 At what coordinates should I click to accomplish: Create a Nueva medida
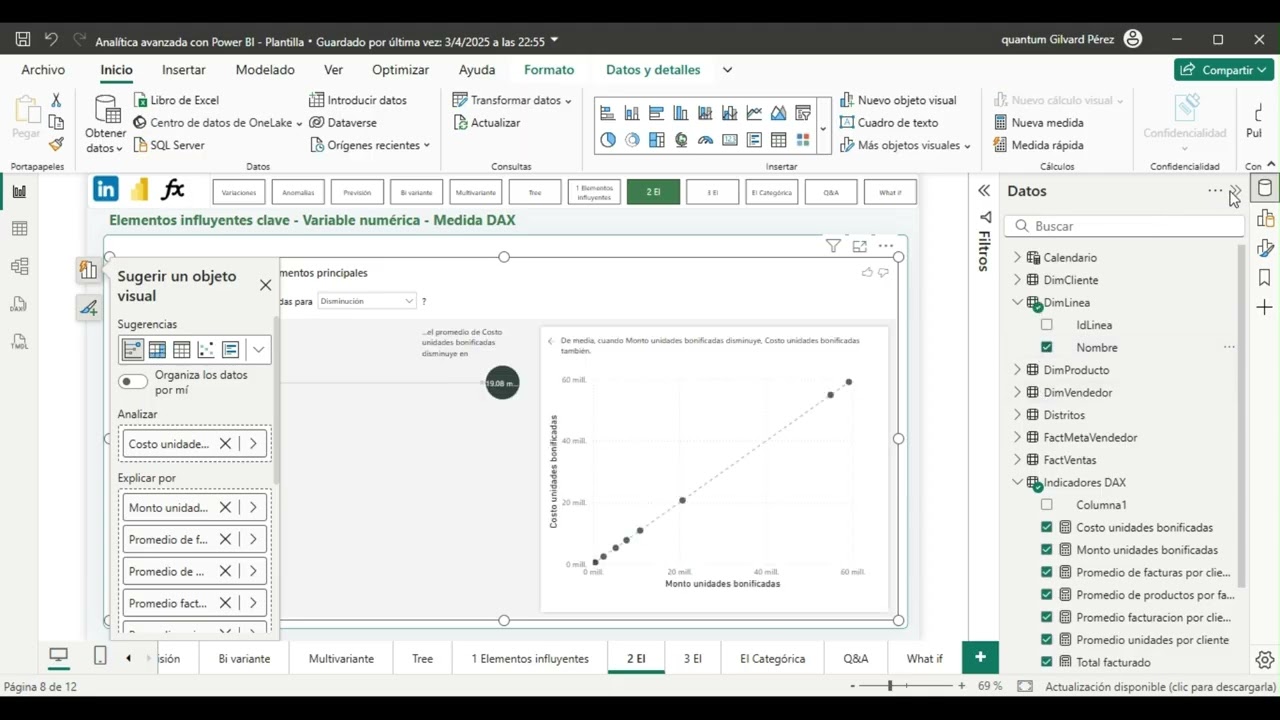pos(1039,122)
